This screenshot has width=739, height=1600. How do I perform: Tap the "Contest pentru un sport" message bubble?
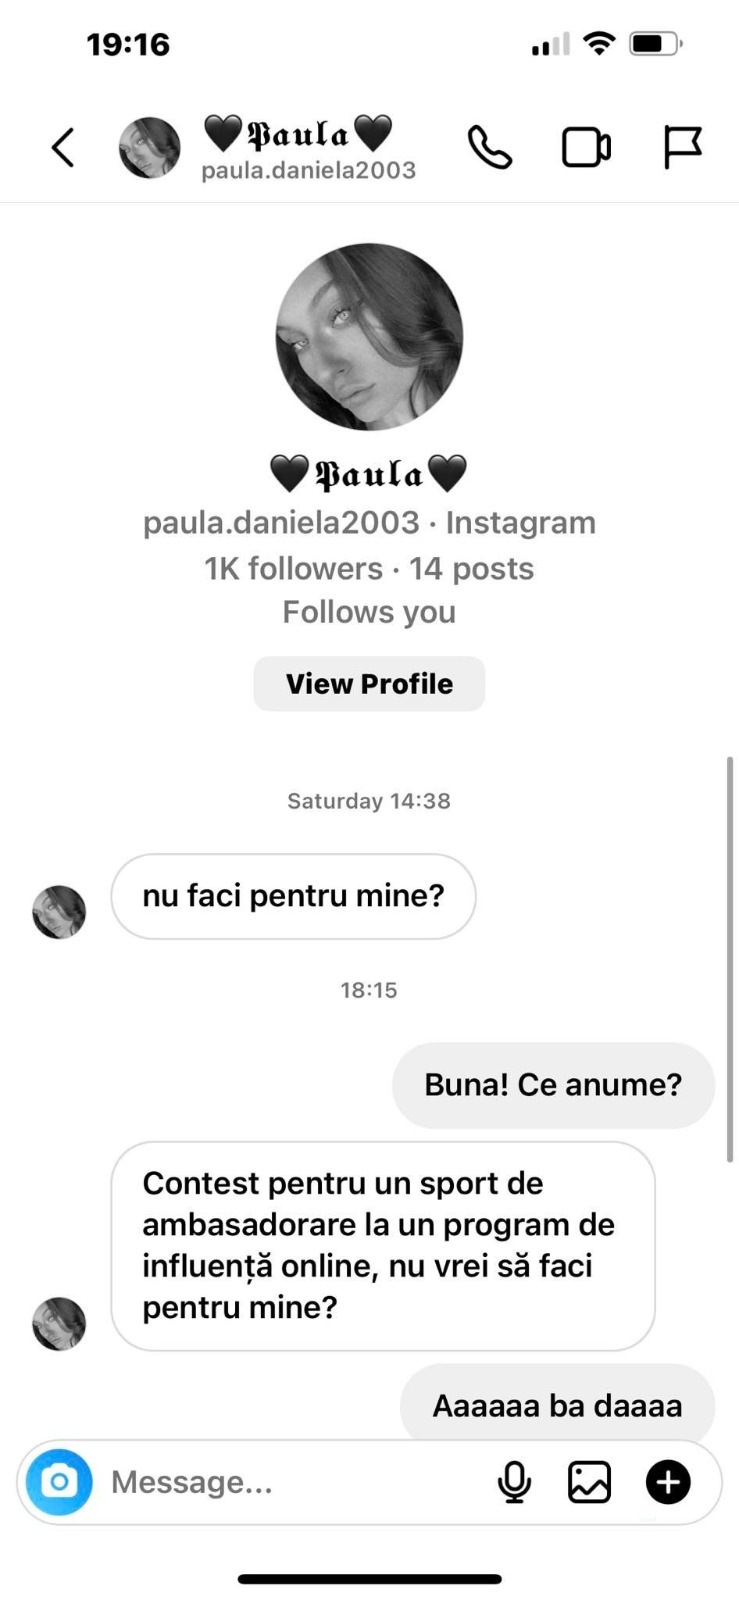[382, 1245]
